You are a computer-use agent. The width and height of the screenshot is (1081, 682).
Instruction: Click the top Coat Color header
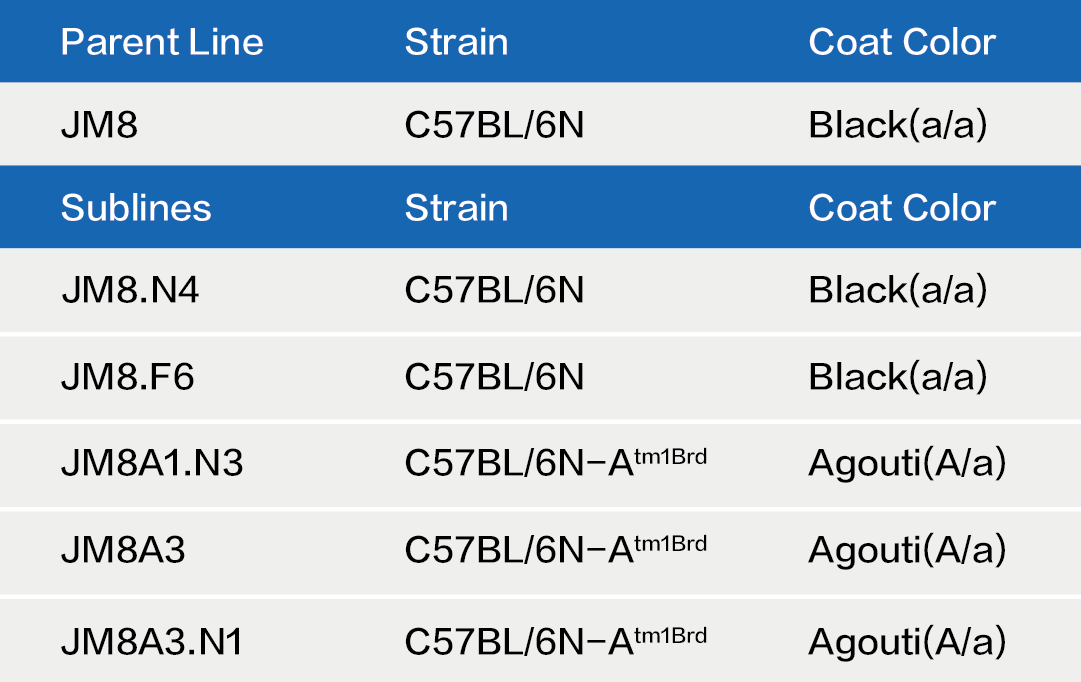[902, 42]
